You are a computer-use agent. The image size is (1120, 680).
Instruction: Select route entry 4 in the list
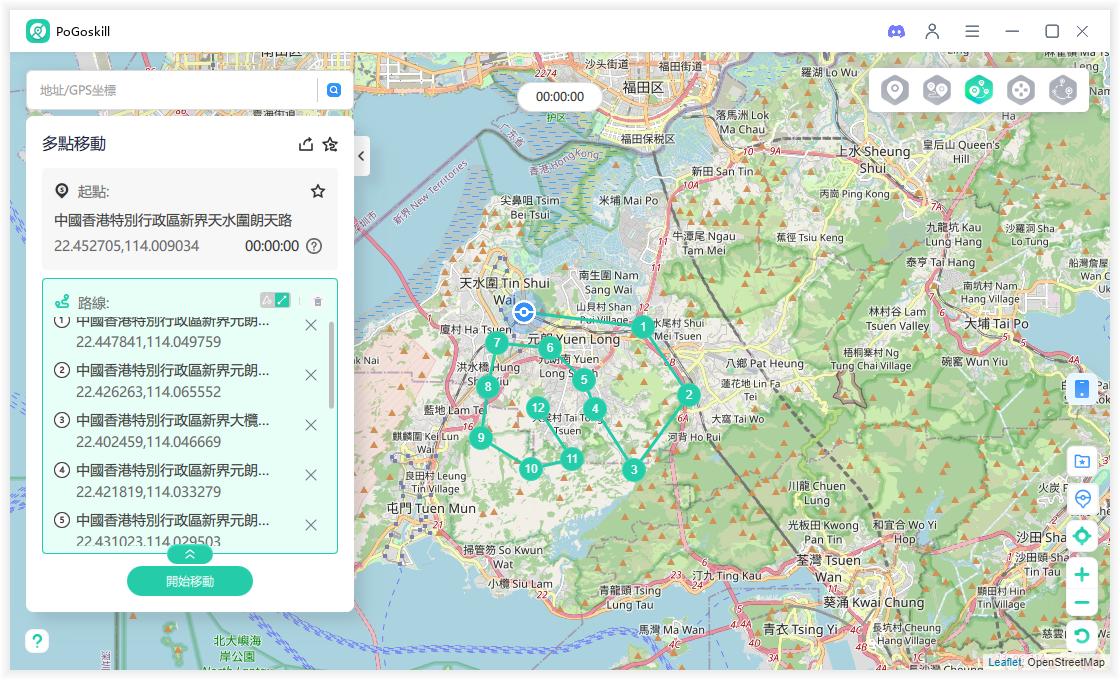pyautogui.click(x=172, y=480)
